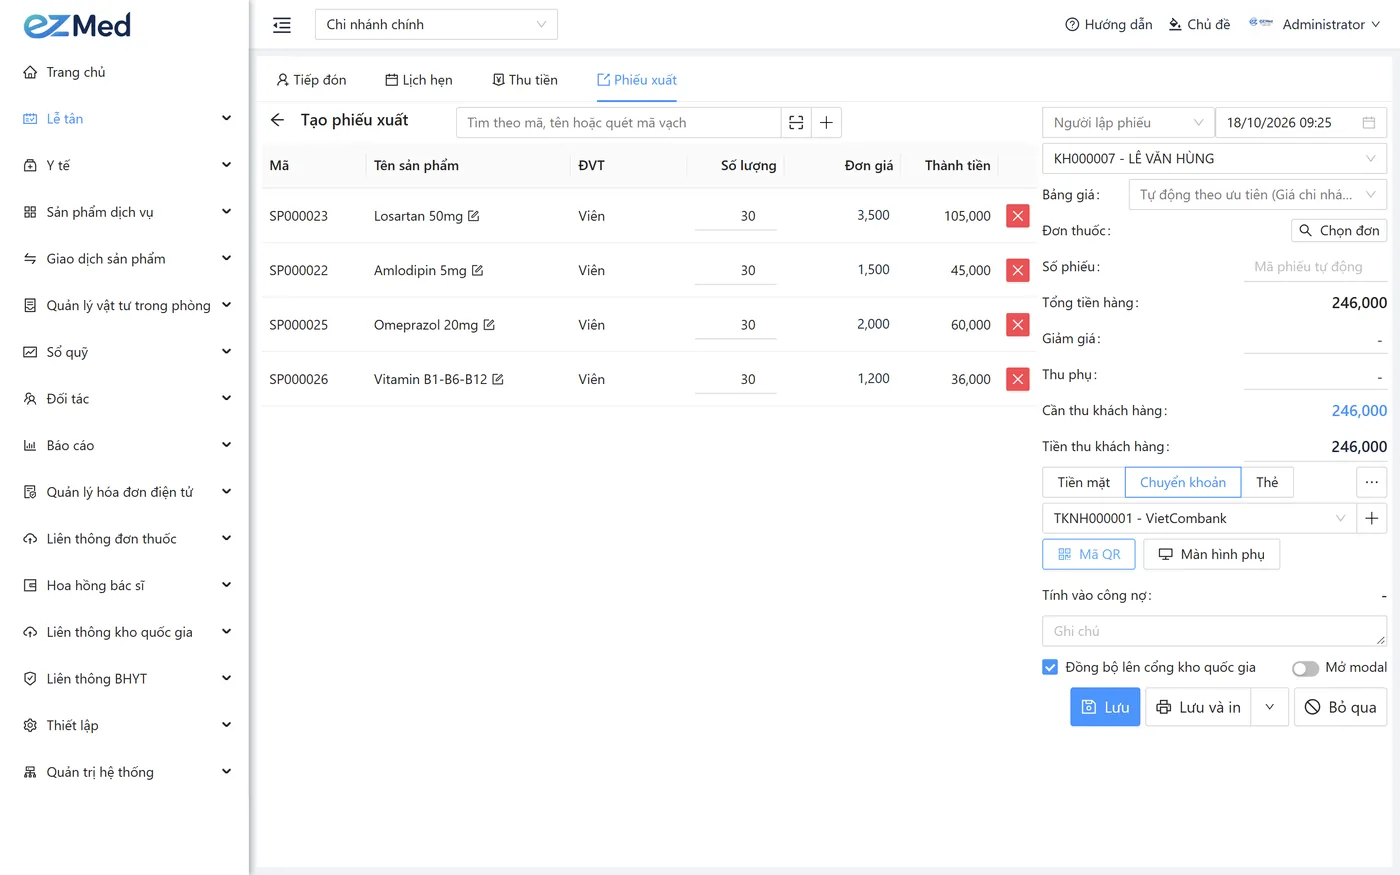Screen dimensions: 1400x875
Task: Click the plus icon next to product search
Action: coord(826,122)
